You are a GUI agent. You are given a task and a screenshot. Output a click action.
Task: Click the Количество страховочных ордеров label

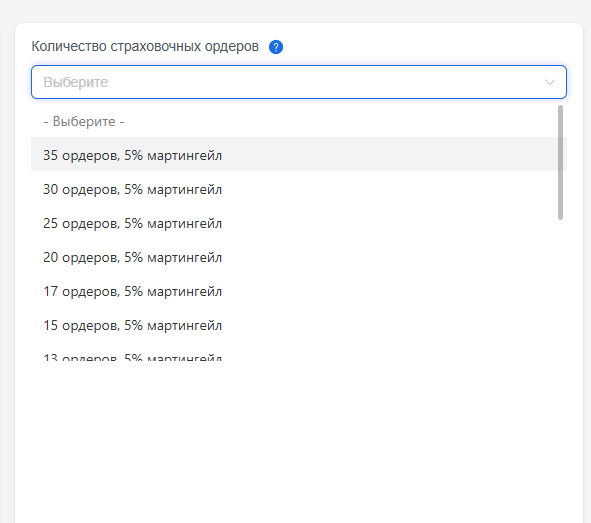click(x=145, y=46)
